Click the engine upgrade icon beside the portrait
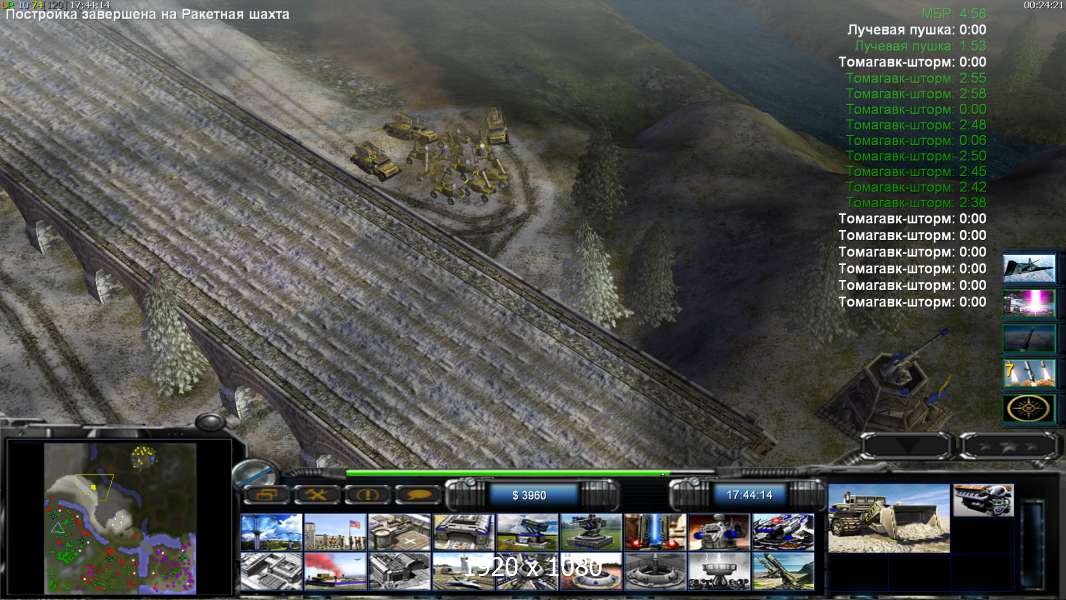Screen dimensions: 1066x600 point(983,500)
